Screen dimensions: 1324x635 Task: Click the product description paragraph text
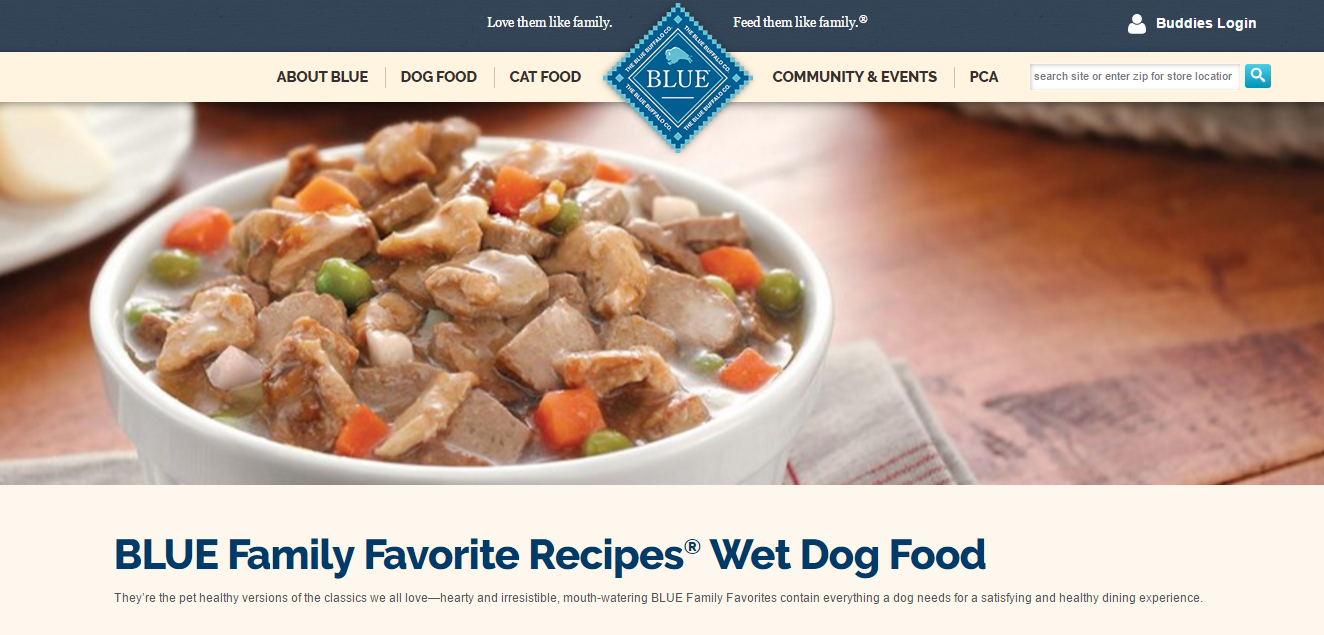[x=658, y=598]
